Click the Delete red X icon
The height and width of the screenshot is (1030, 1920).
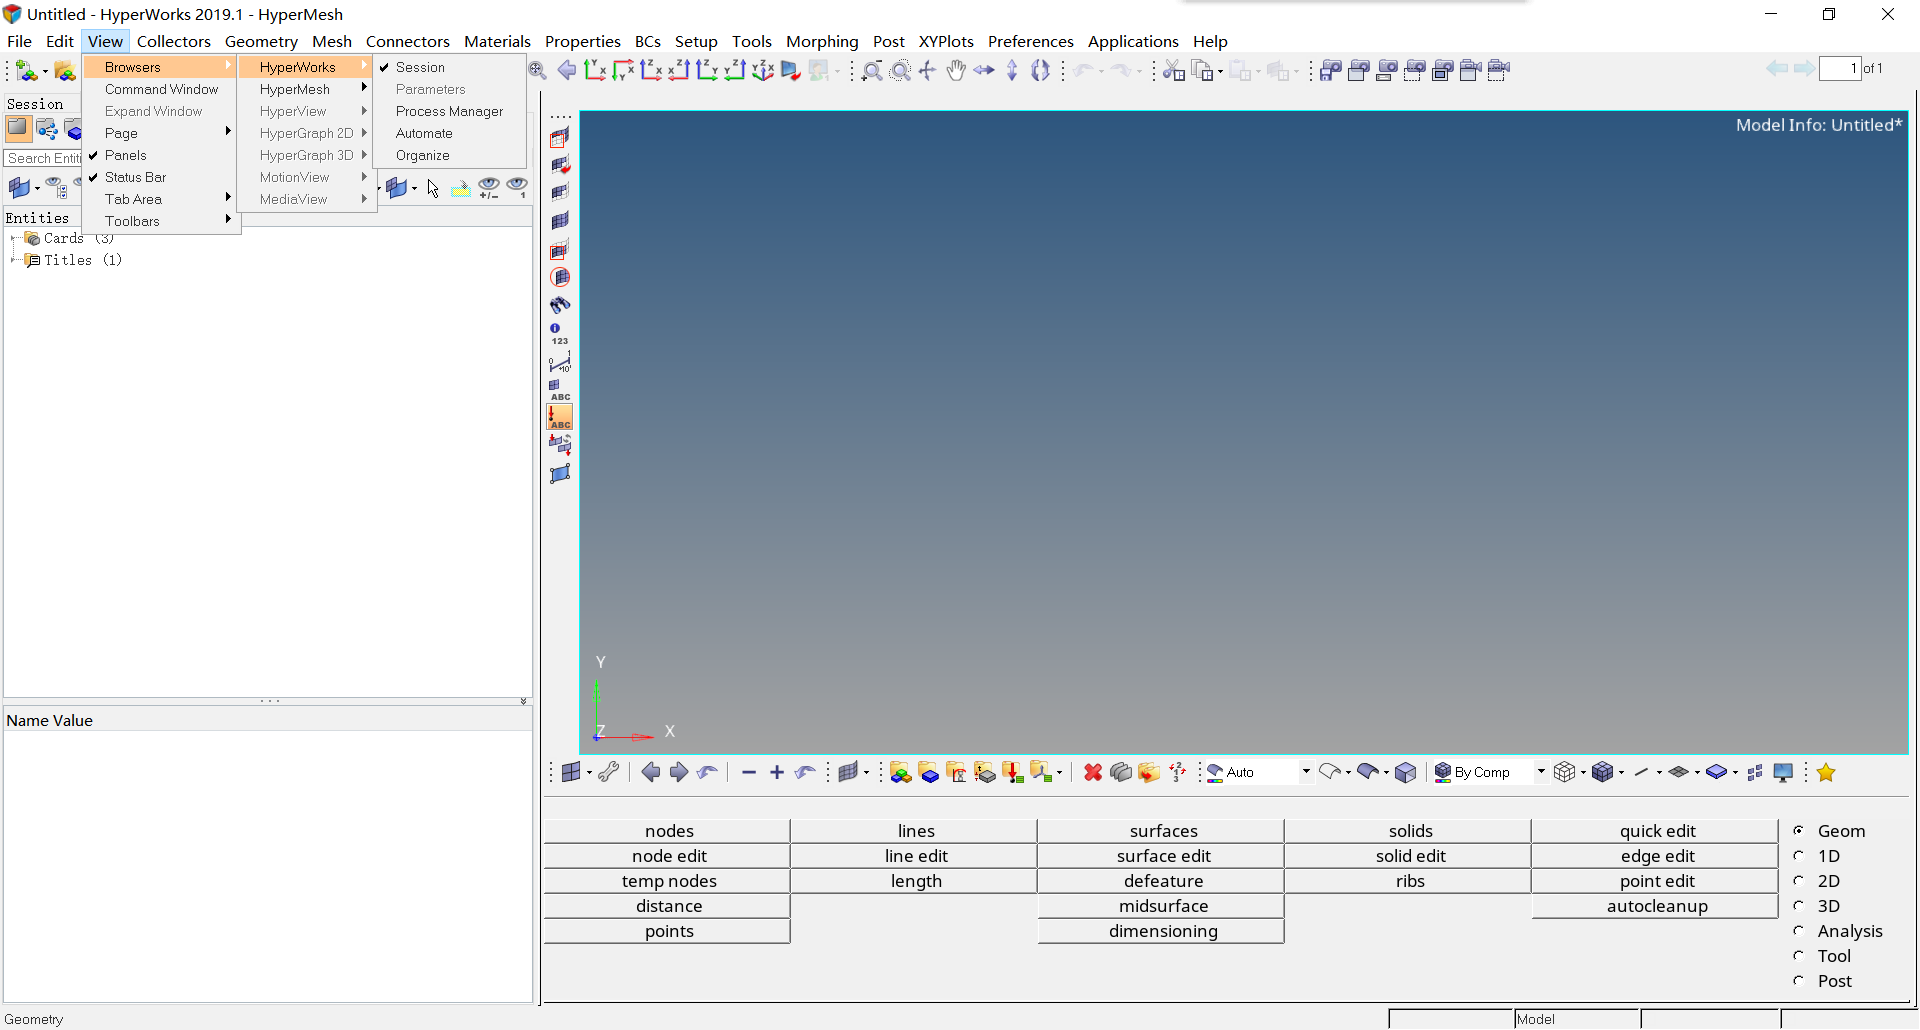point(1093,772)
